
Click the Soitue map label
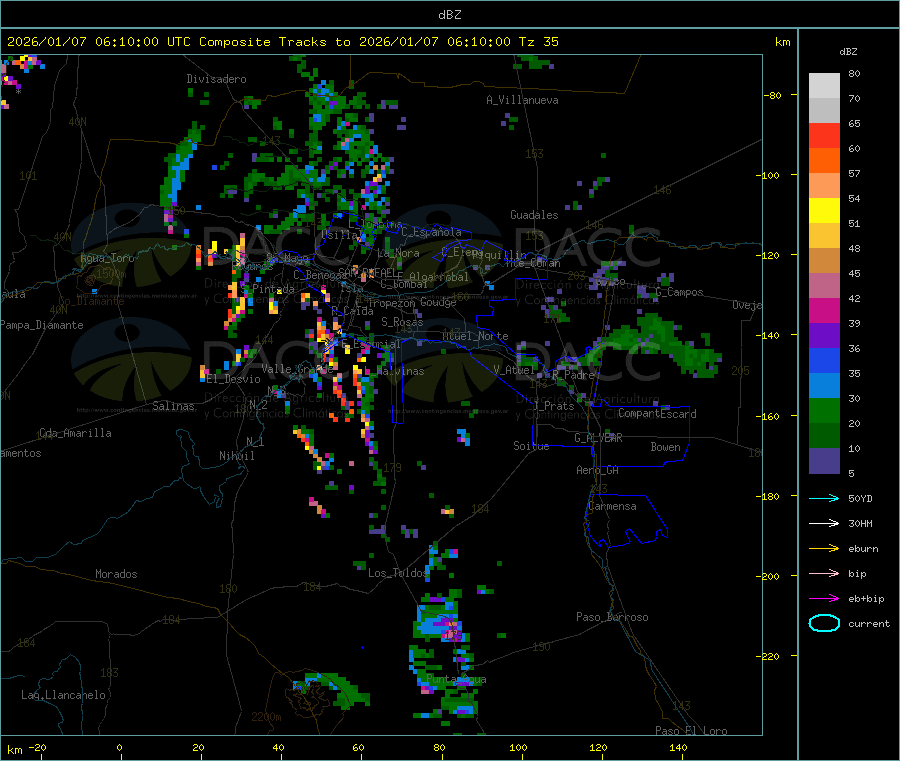point(531,446)
